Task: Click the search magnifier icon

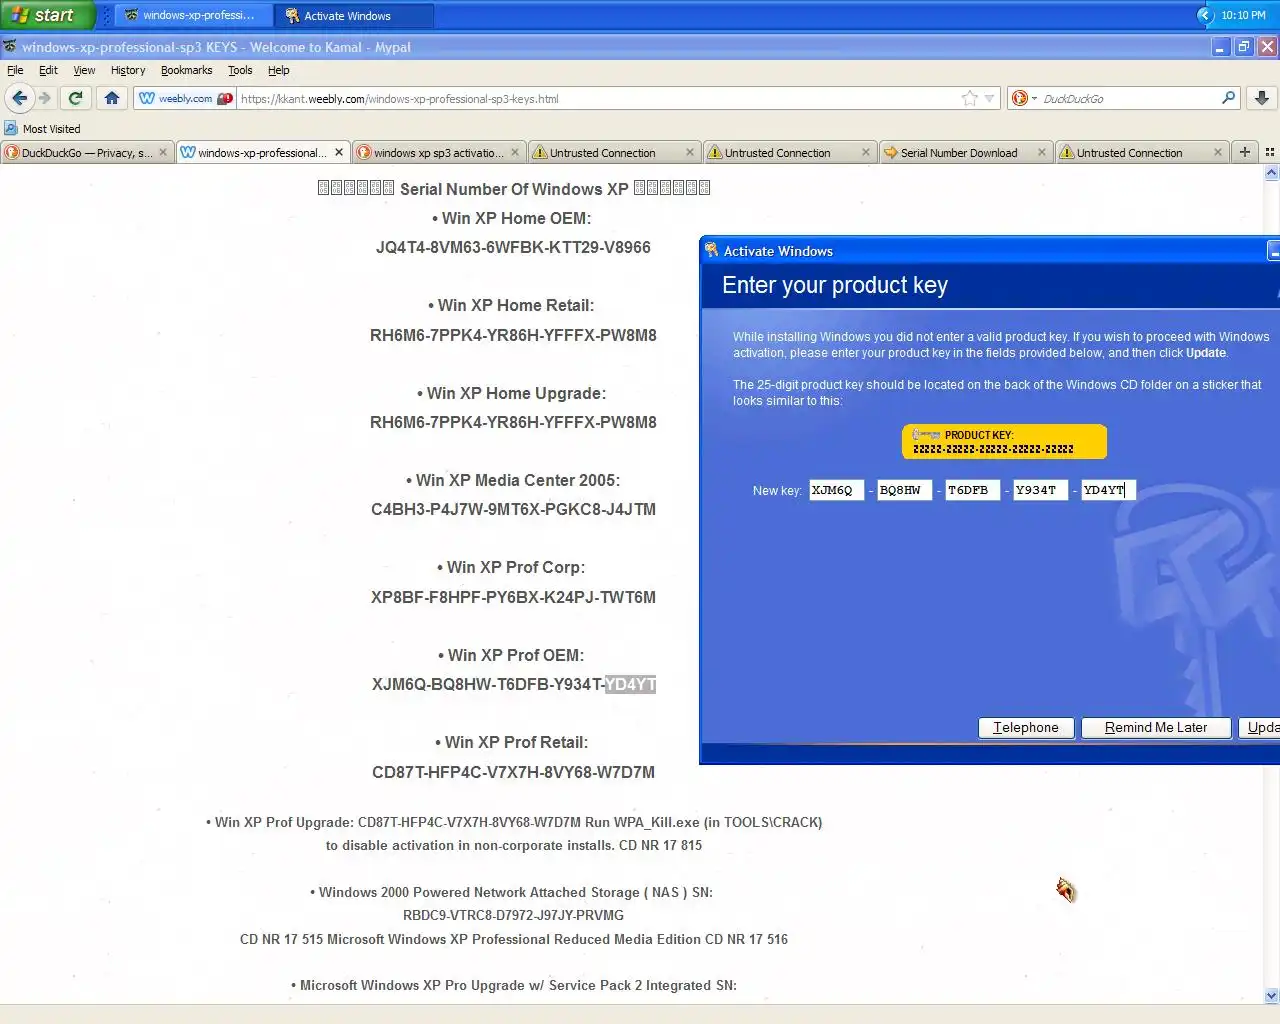Action: coord(1228,98)
